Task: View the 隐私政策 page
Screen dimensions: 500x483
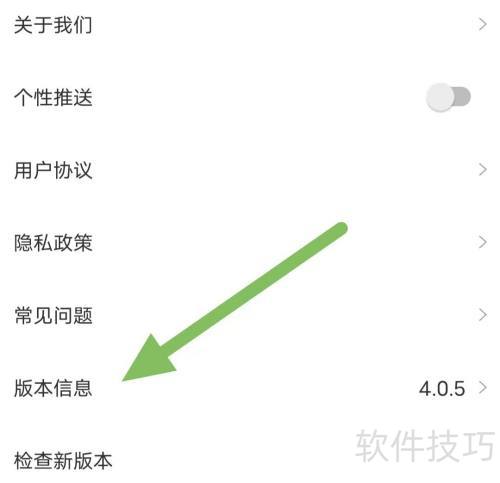Action: [250, 242]
